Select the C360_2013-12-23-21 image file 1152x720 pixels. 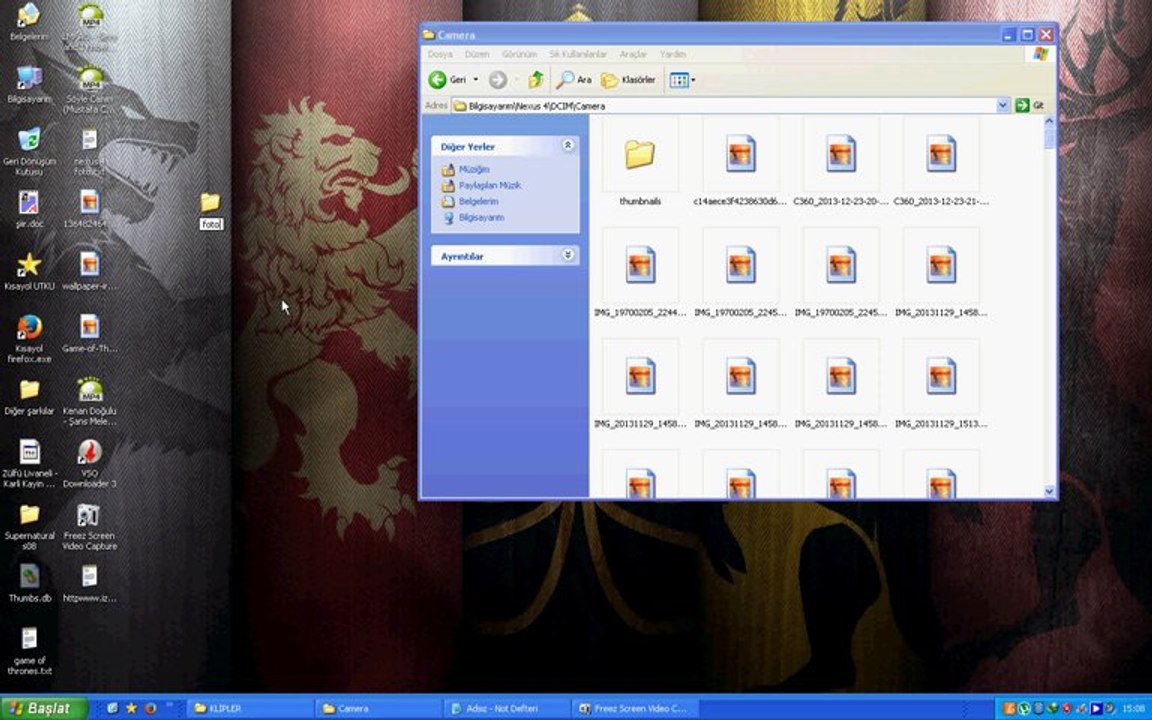[x=941, y=162]
